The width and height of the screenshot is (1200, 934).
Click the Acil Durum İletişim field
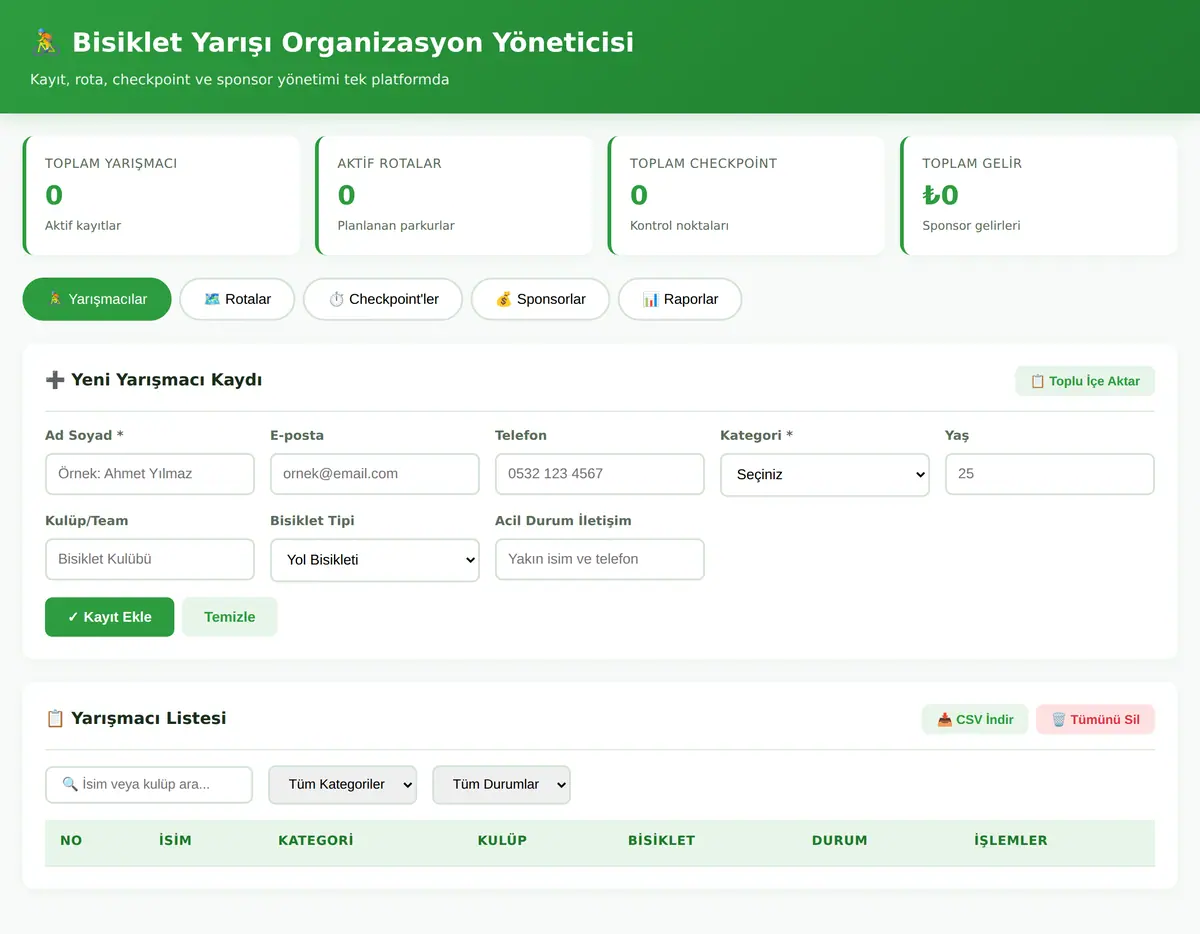600,559
